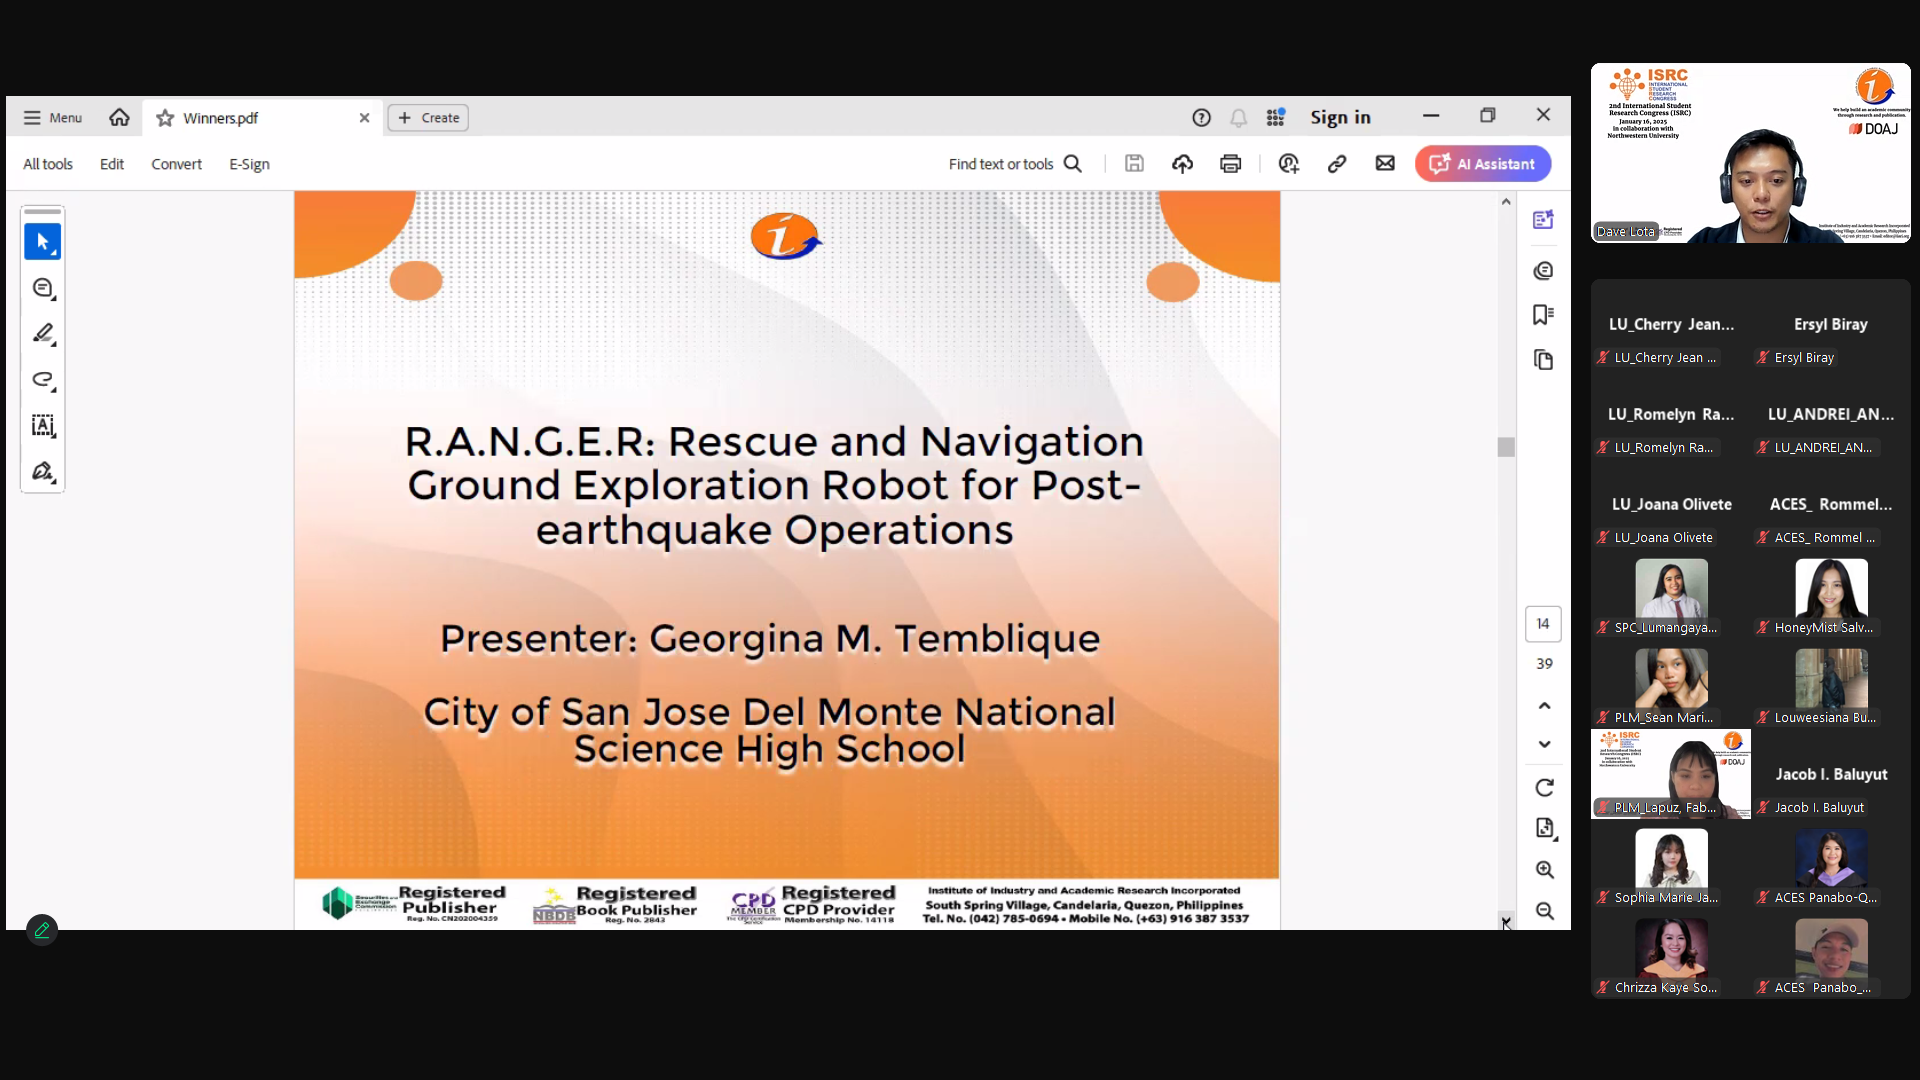Open the E-Sign menu item
Viewport: 1920px width, 1080px height.
[249, 164]
